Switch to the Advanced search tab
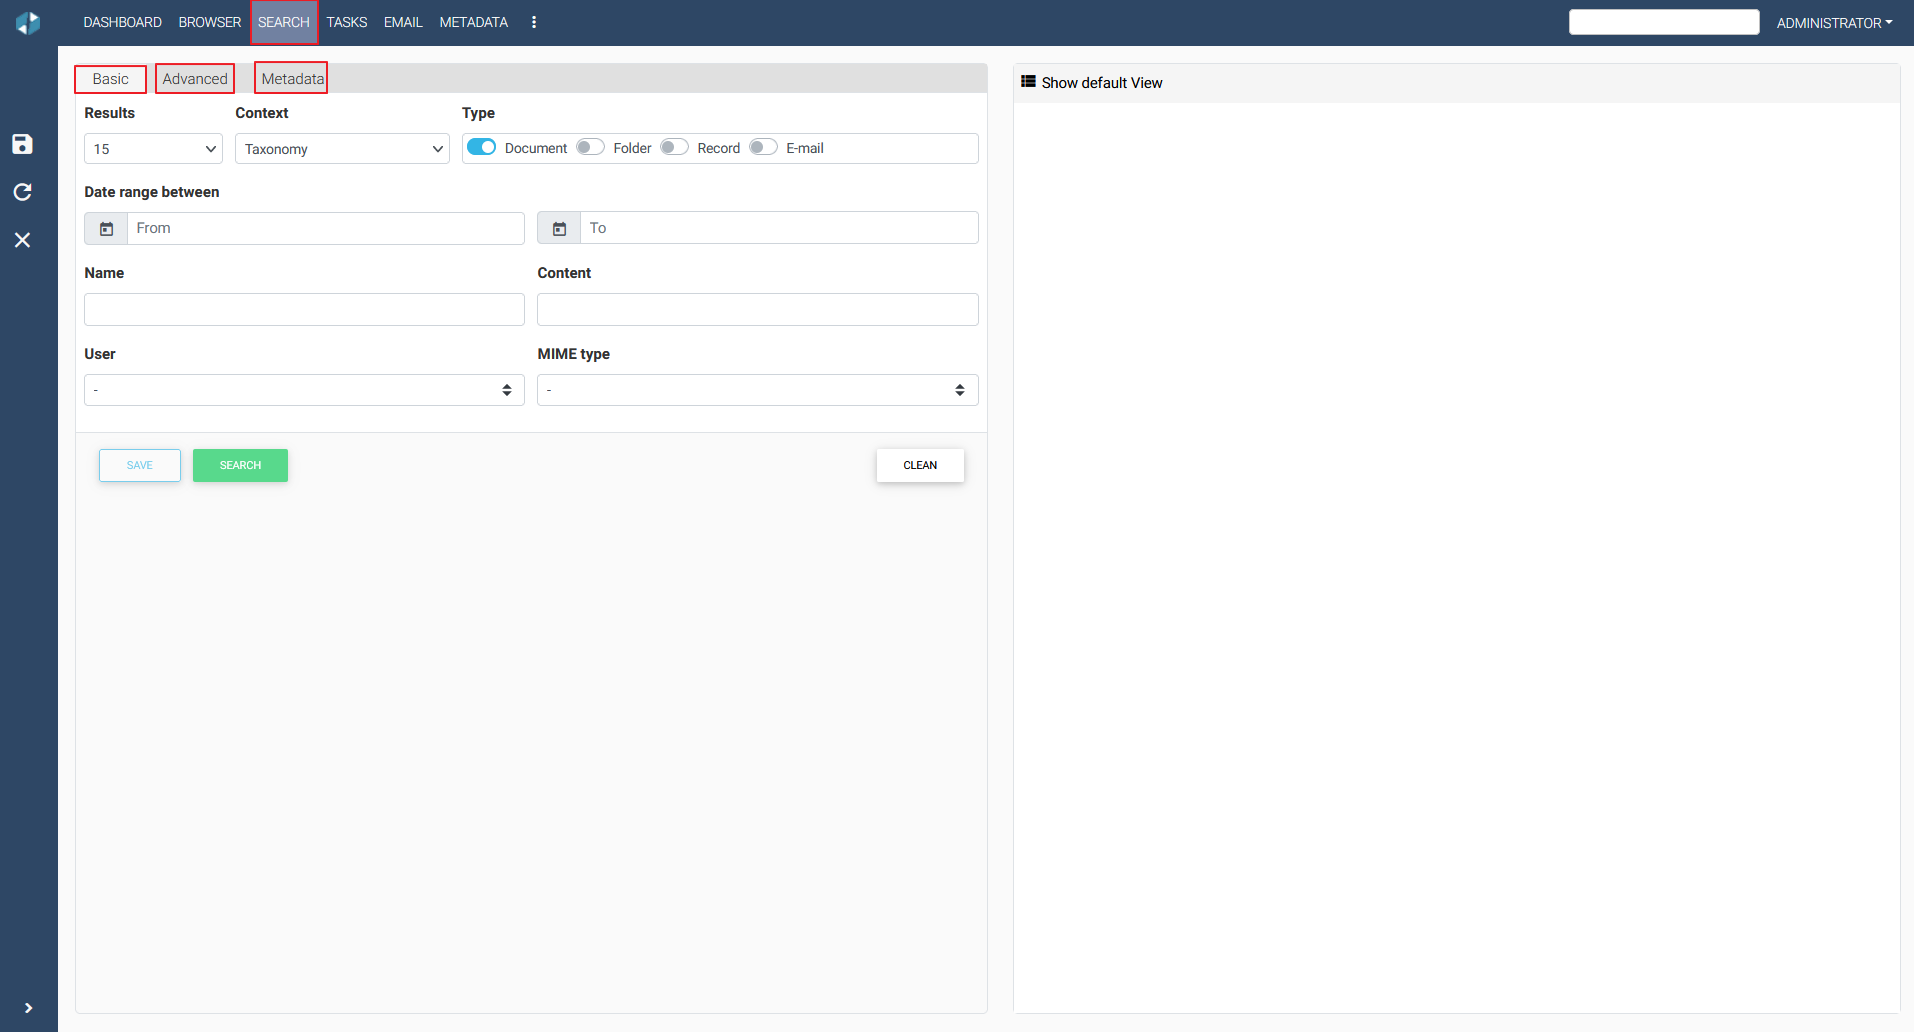Image resolution: width=1914 pixels, height=1032 pixels. [195, 79]
